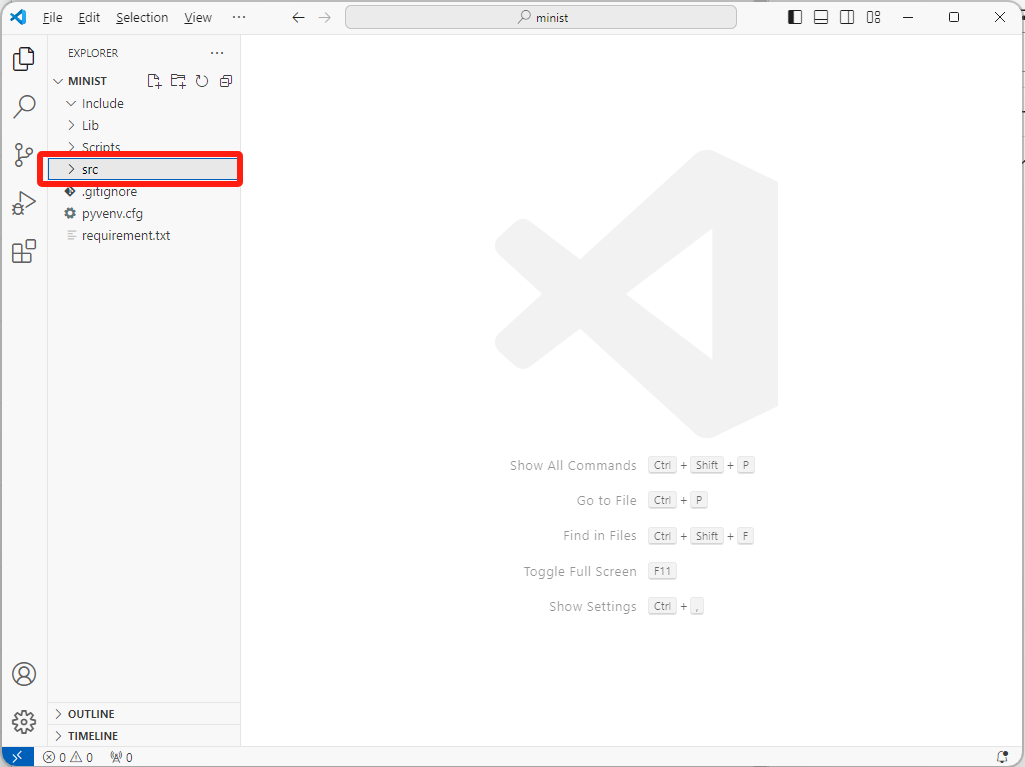Minimize the VS Code window

click(x=907, y=17)
